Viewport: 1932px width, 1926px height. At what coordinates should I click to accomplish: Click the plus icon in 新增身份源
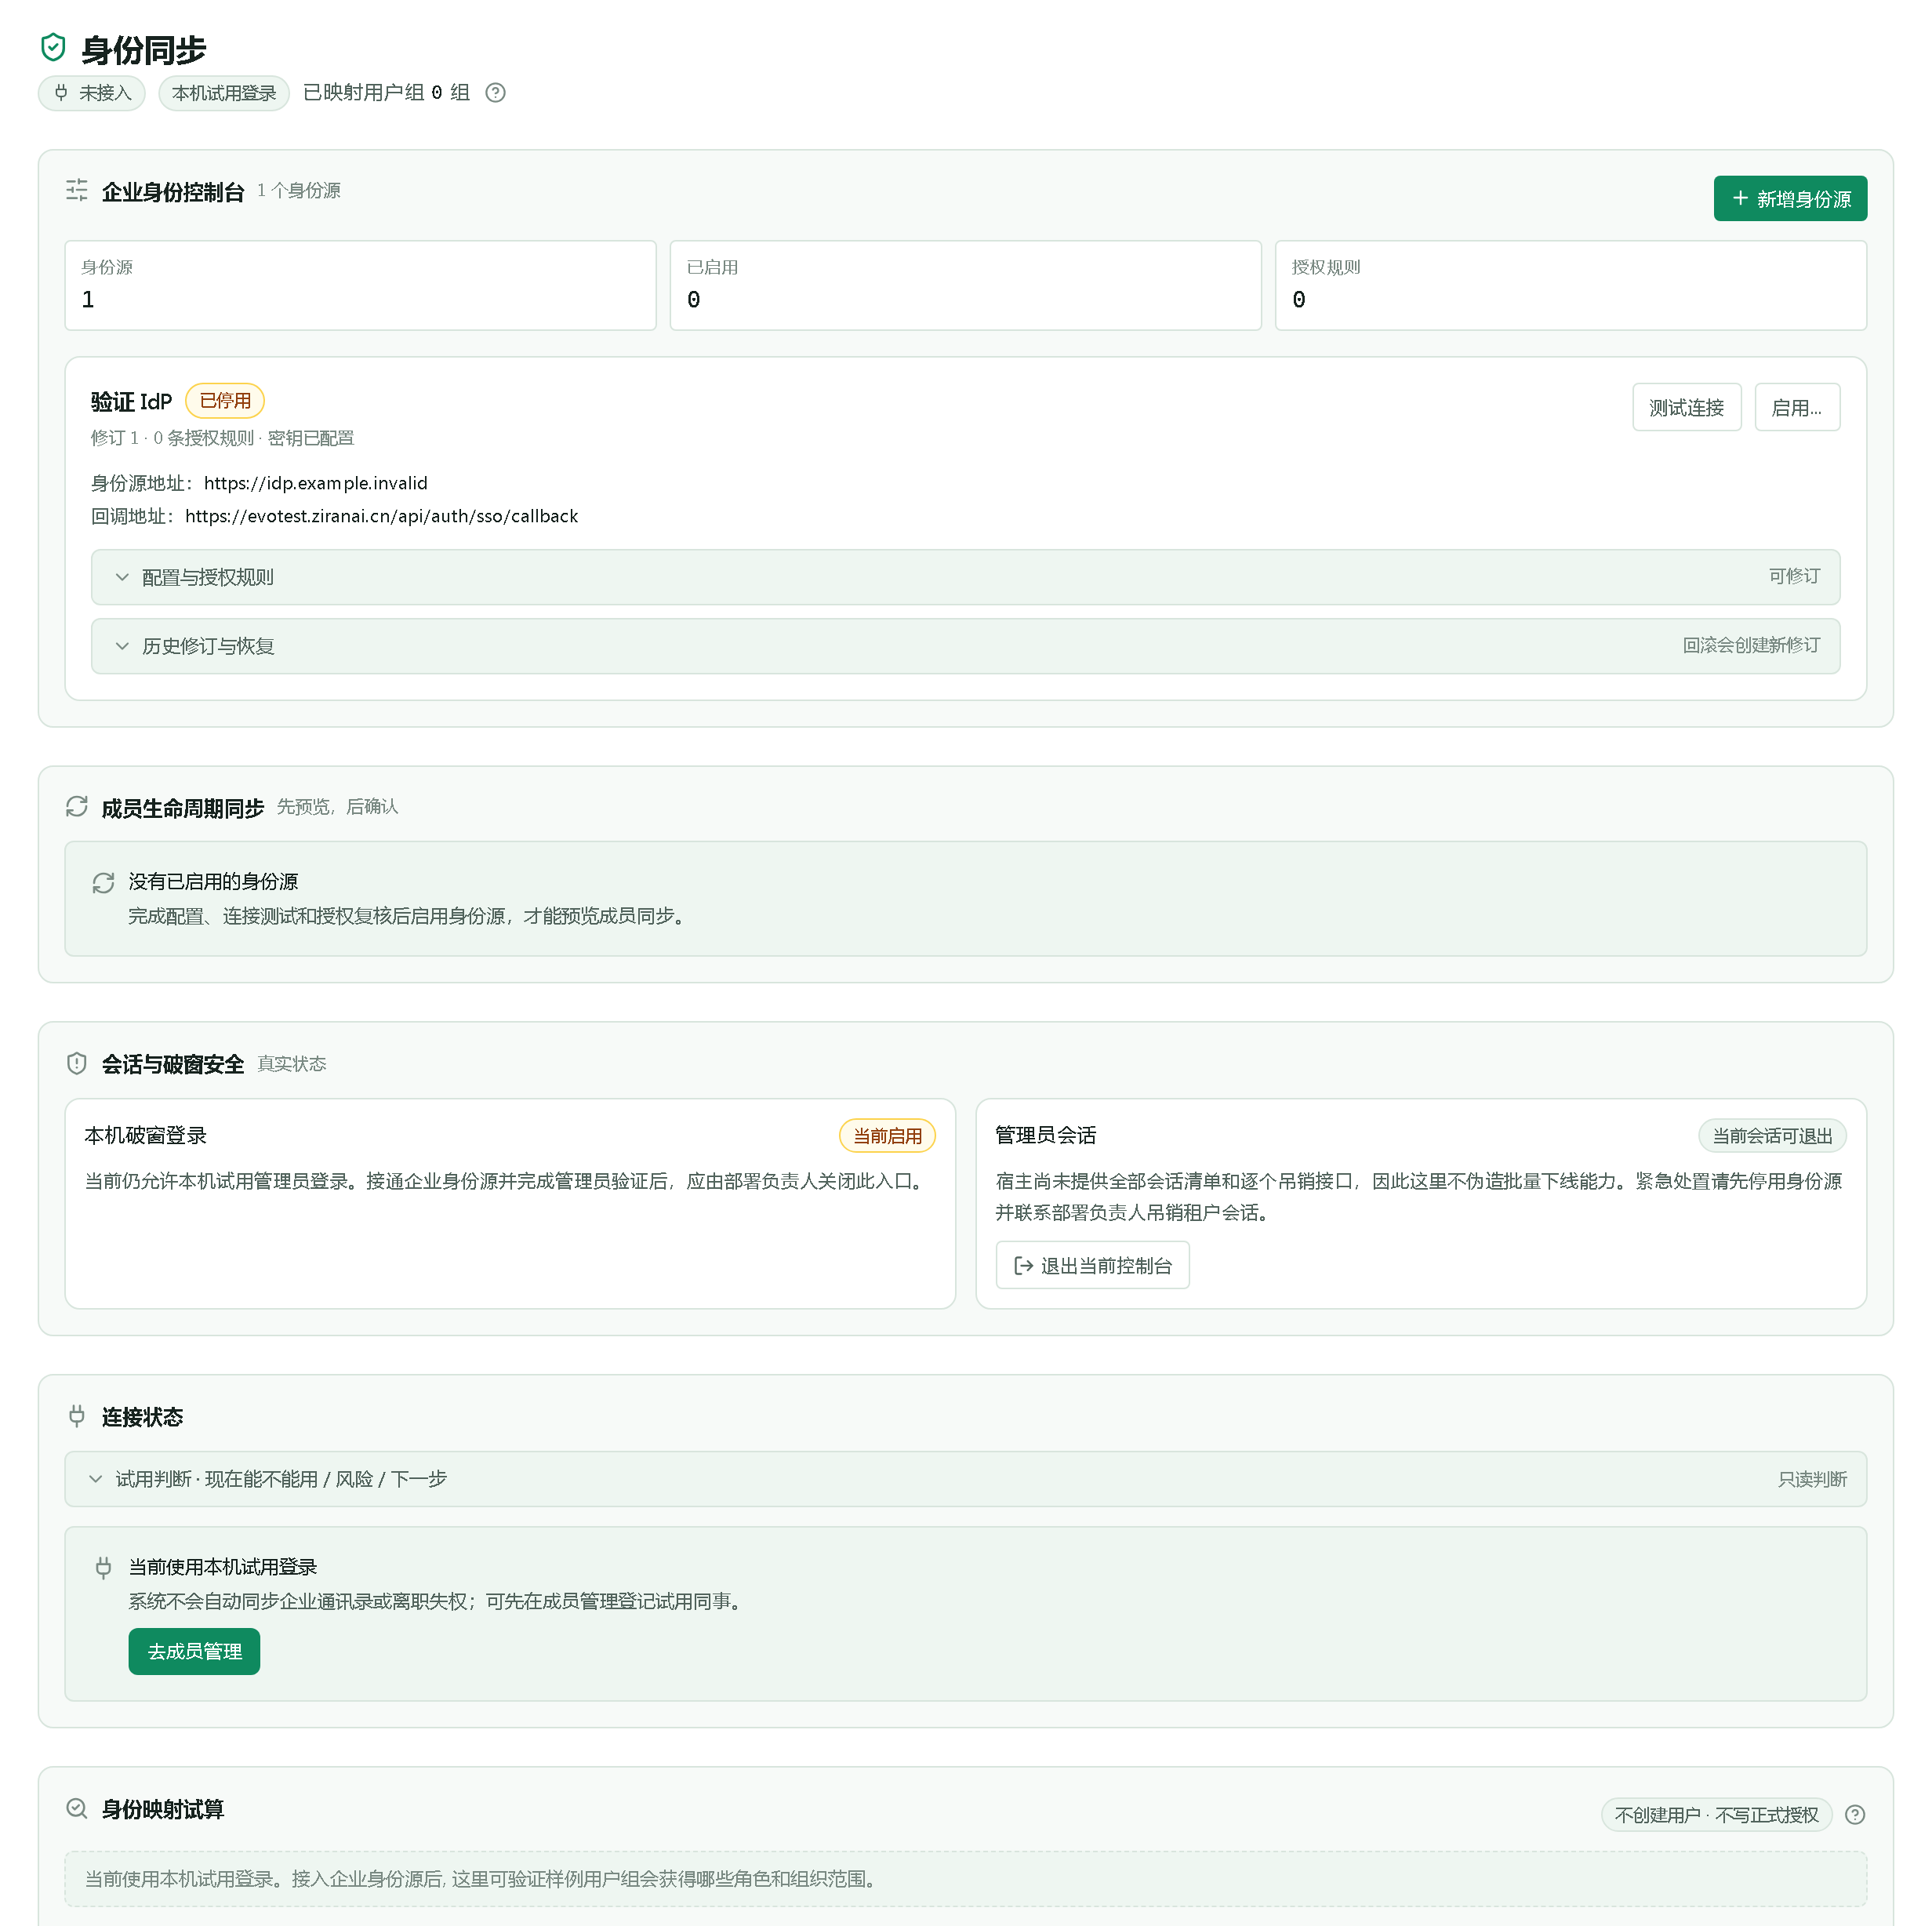pyautogui.click(x=1740, y=198)
